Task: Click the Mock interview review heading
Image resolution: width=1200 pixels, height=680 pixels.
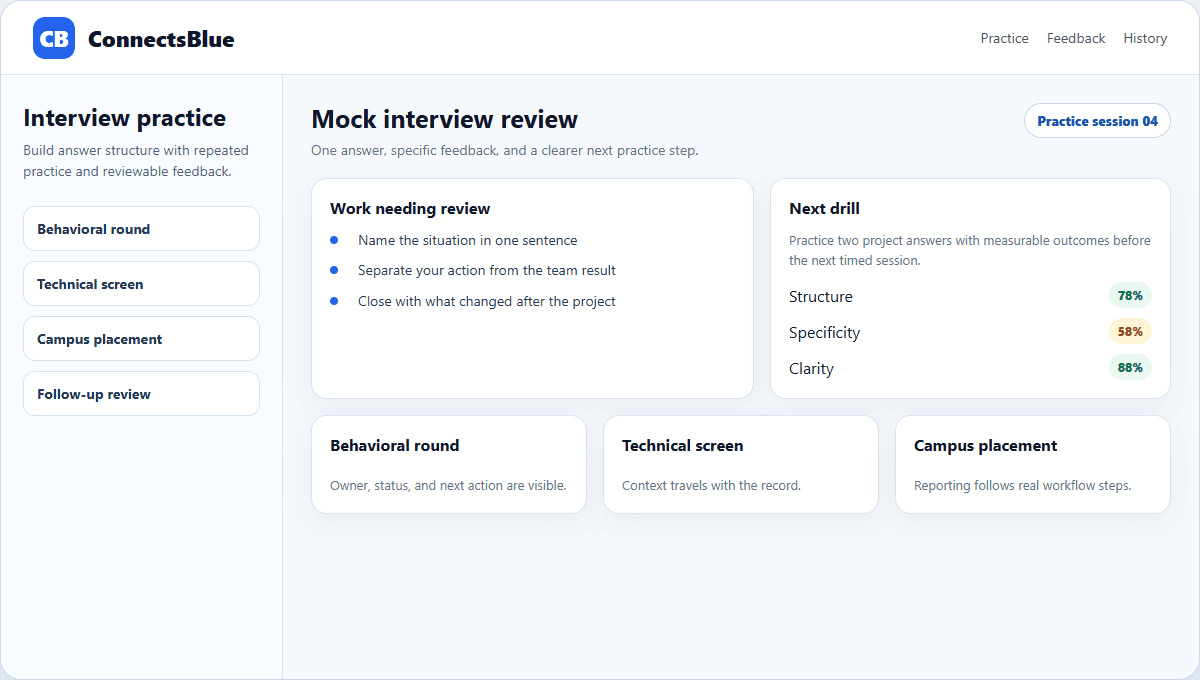Action: coord(445,119)
